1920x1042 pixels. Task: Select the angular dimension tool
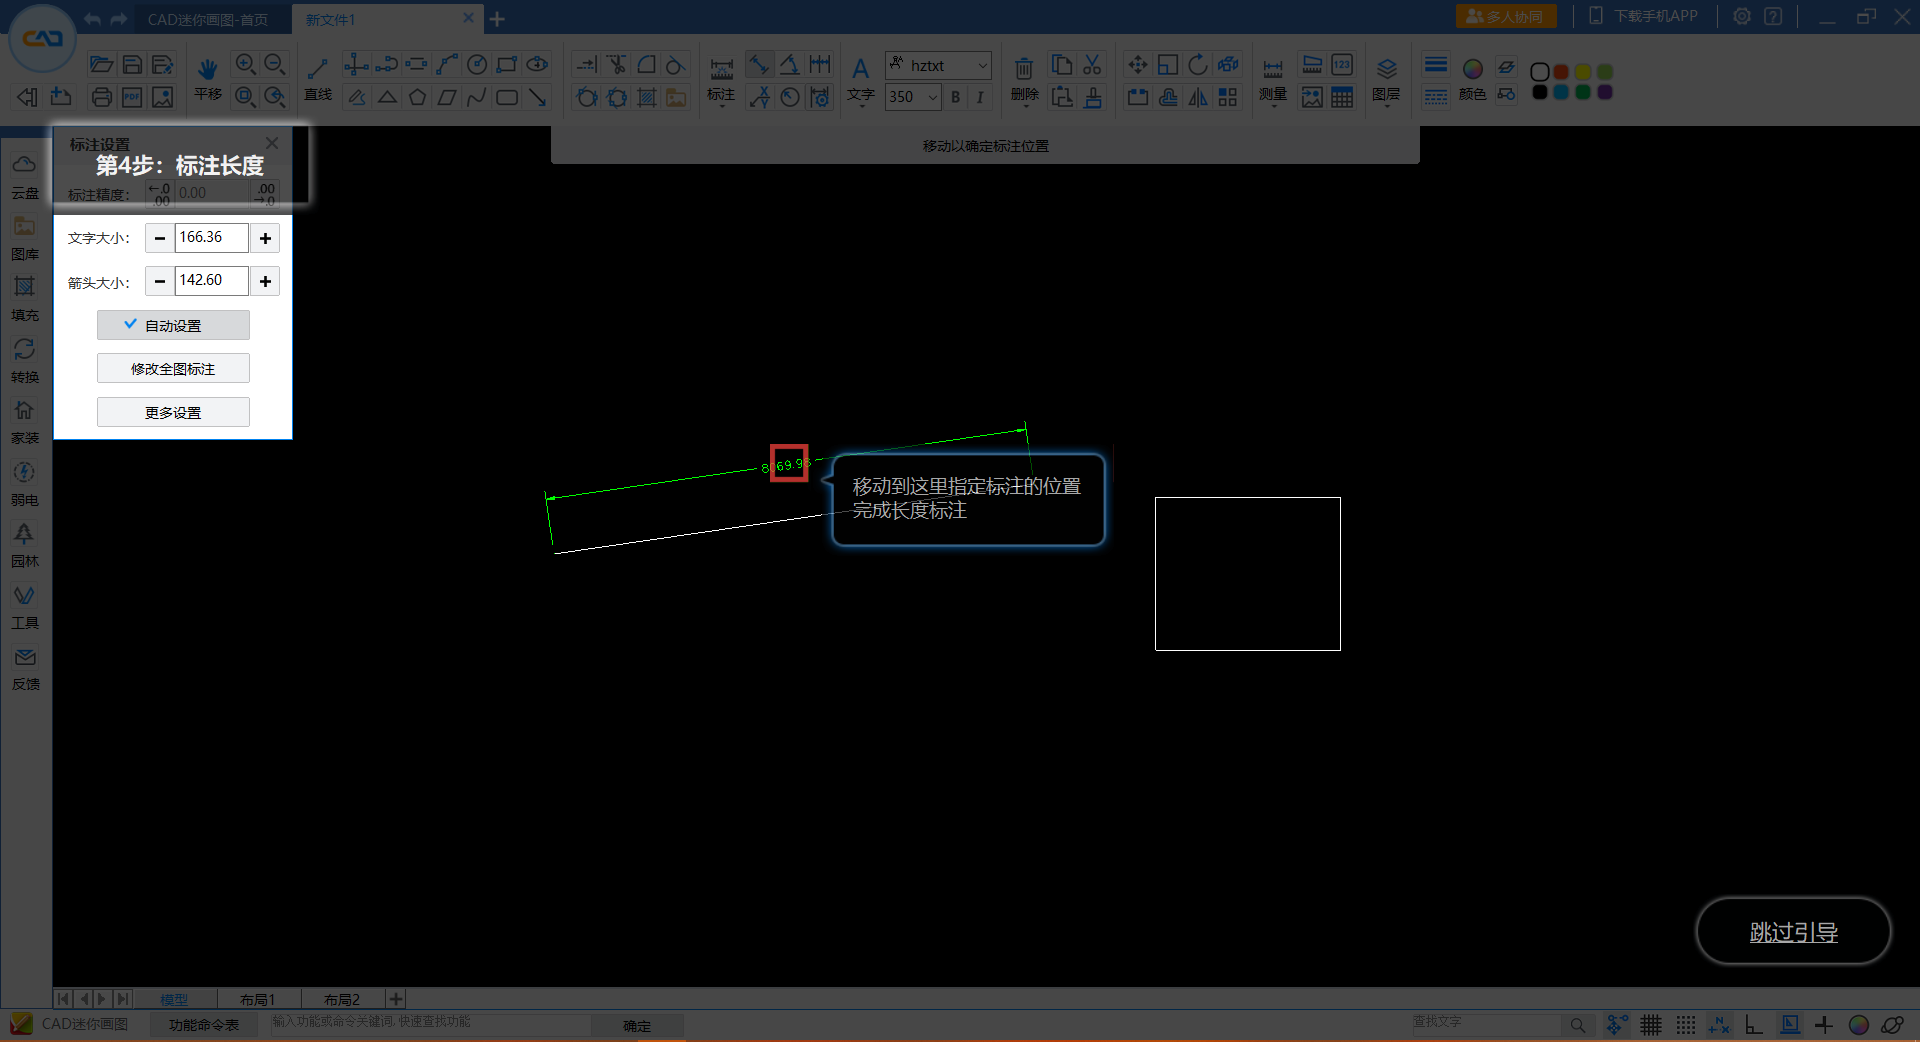pos(790,65)
